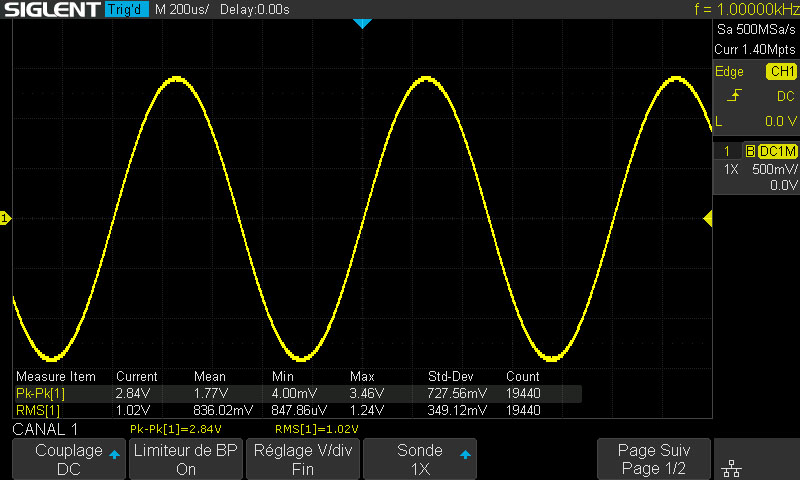
Task: Click the Pk-Pk count 19440
Action: pyautogui.click(x=523, y=393)
